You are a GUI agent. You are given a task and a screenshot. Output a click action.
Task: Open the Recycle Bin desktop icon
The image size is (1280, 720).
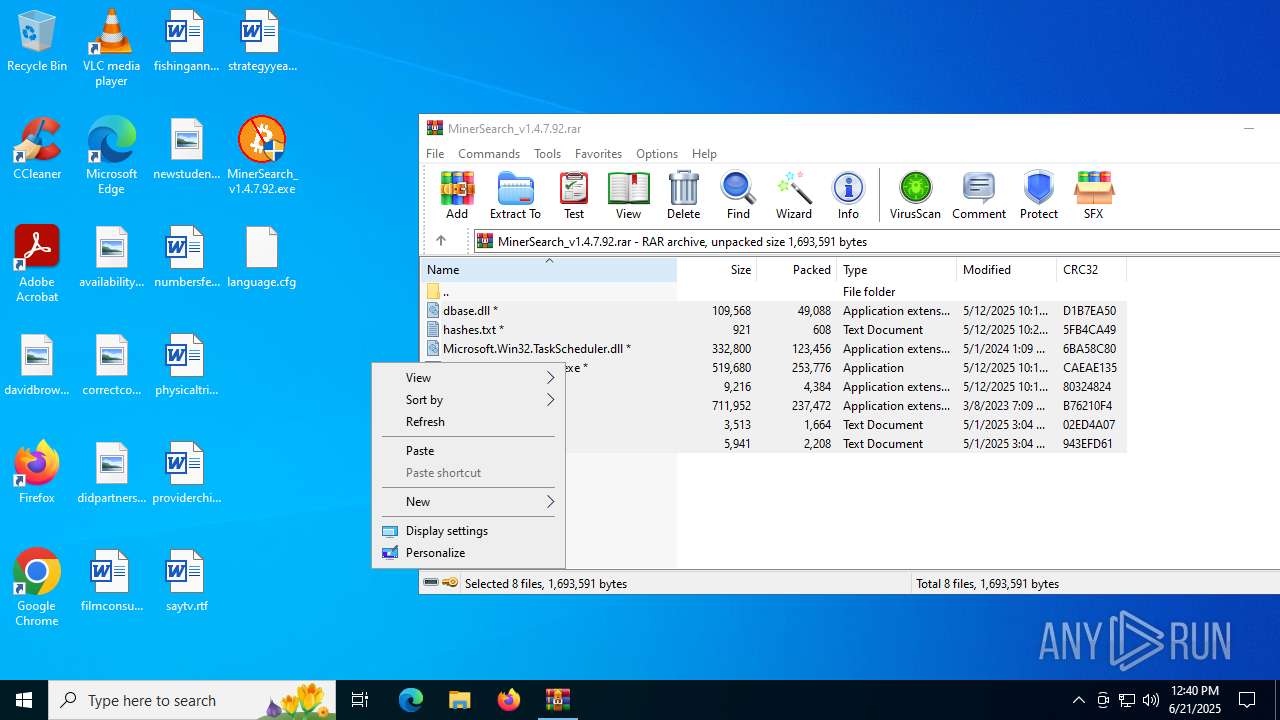(37, 42)
